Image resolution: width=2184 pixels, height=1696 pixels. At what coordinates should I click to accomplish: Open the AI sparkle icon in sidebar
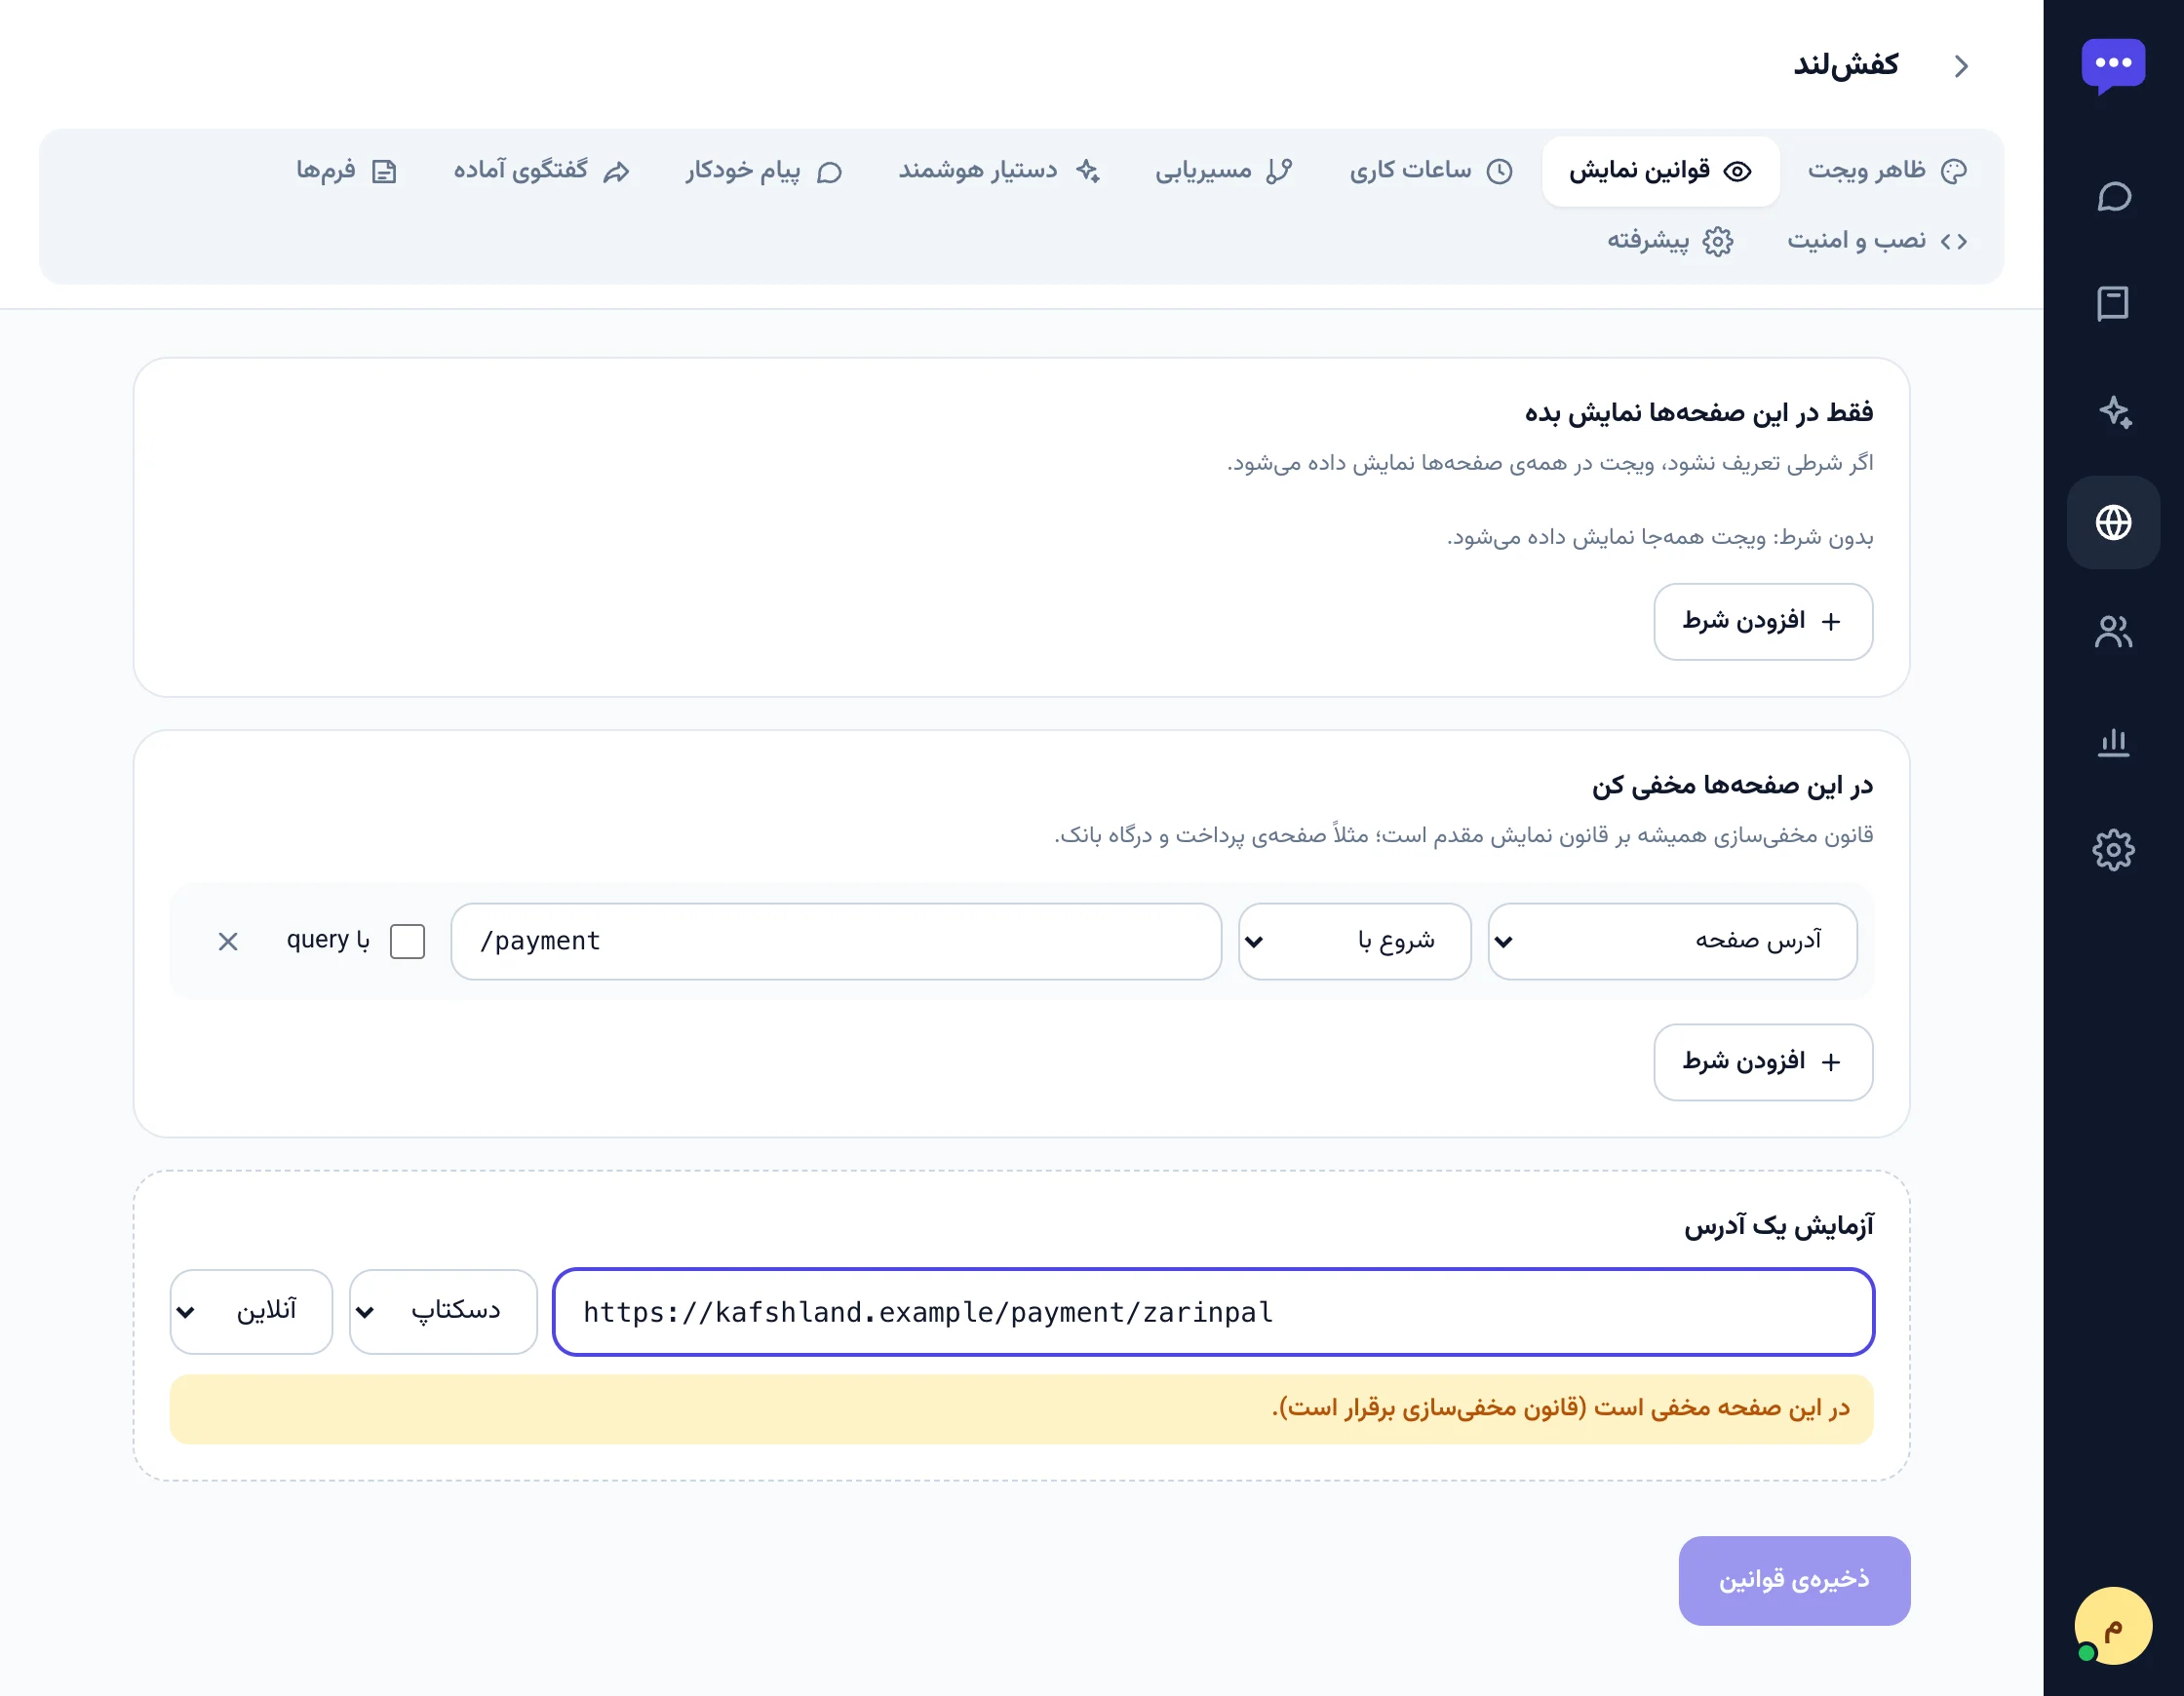(2113, 412)
